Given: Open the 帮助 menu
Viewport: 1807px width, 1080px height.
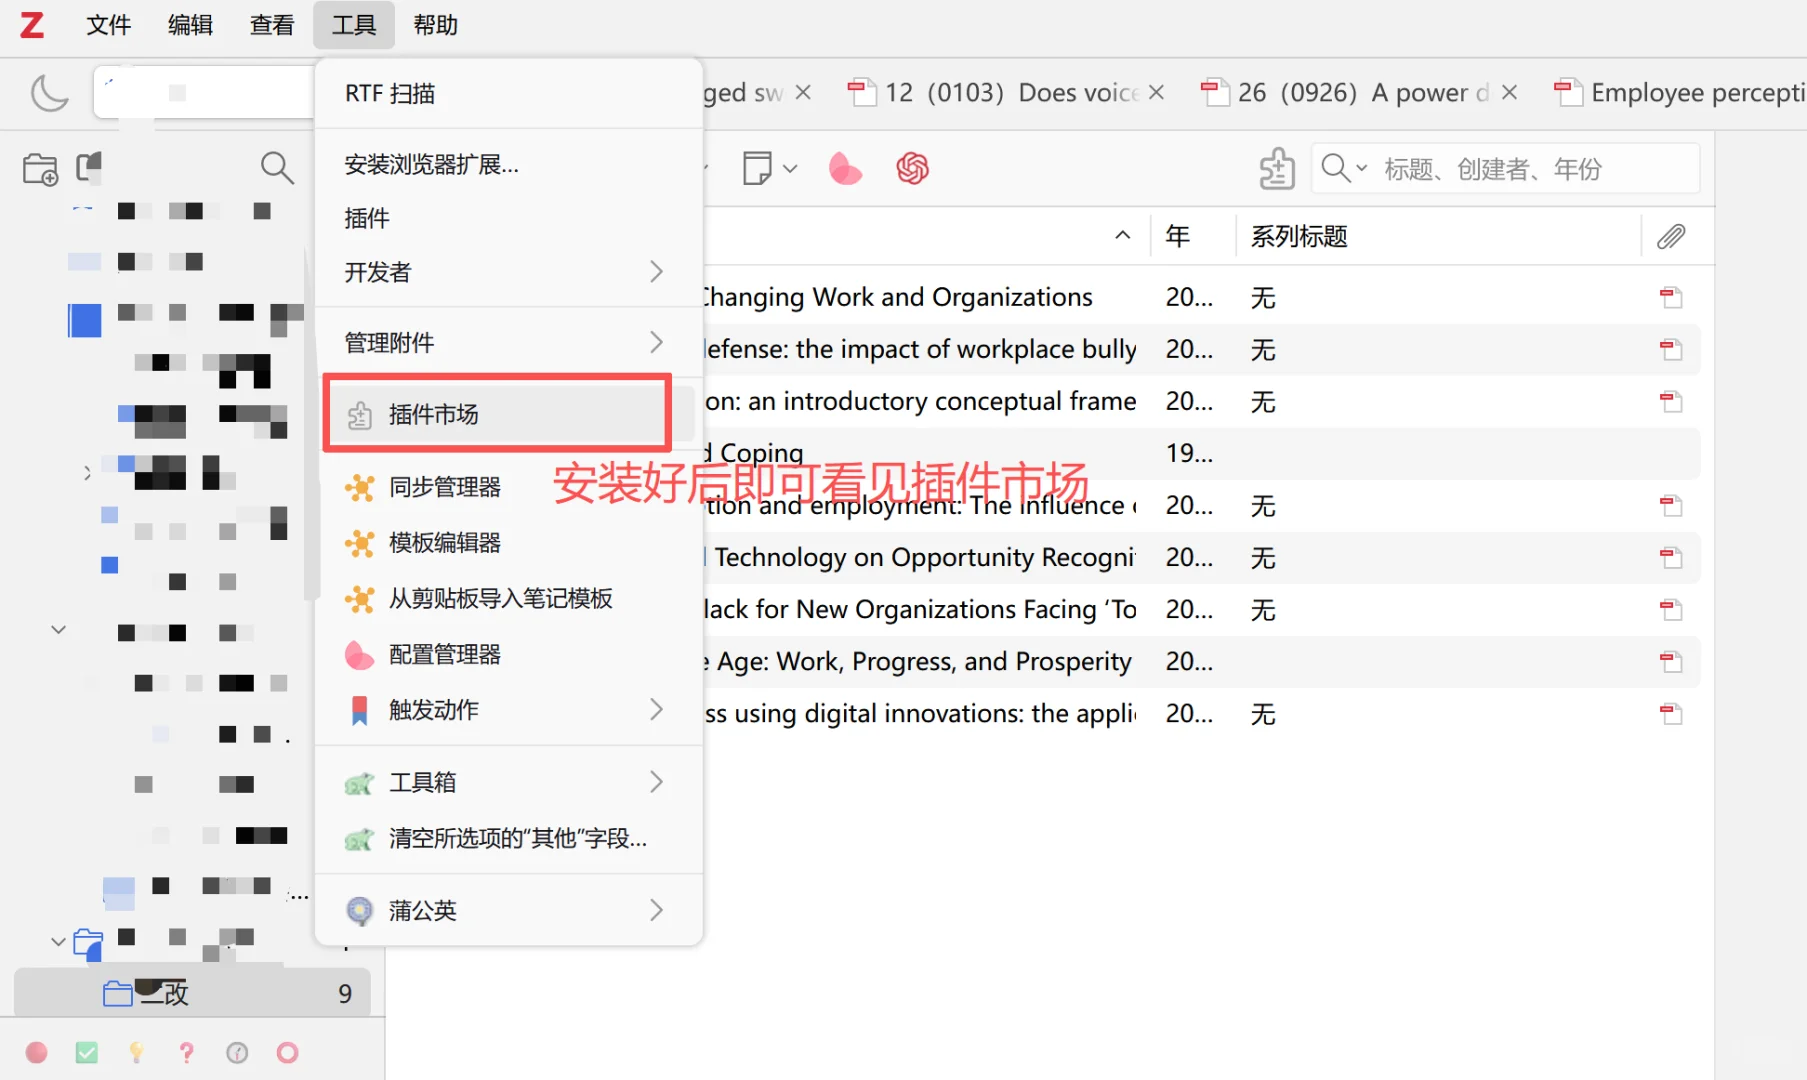Looking at the screenshot, I should [x=435, y=25].
